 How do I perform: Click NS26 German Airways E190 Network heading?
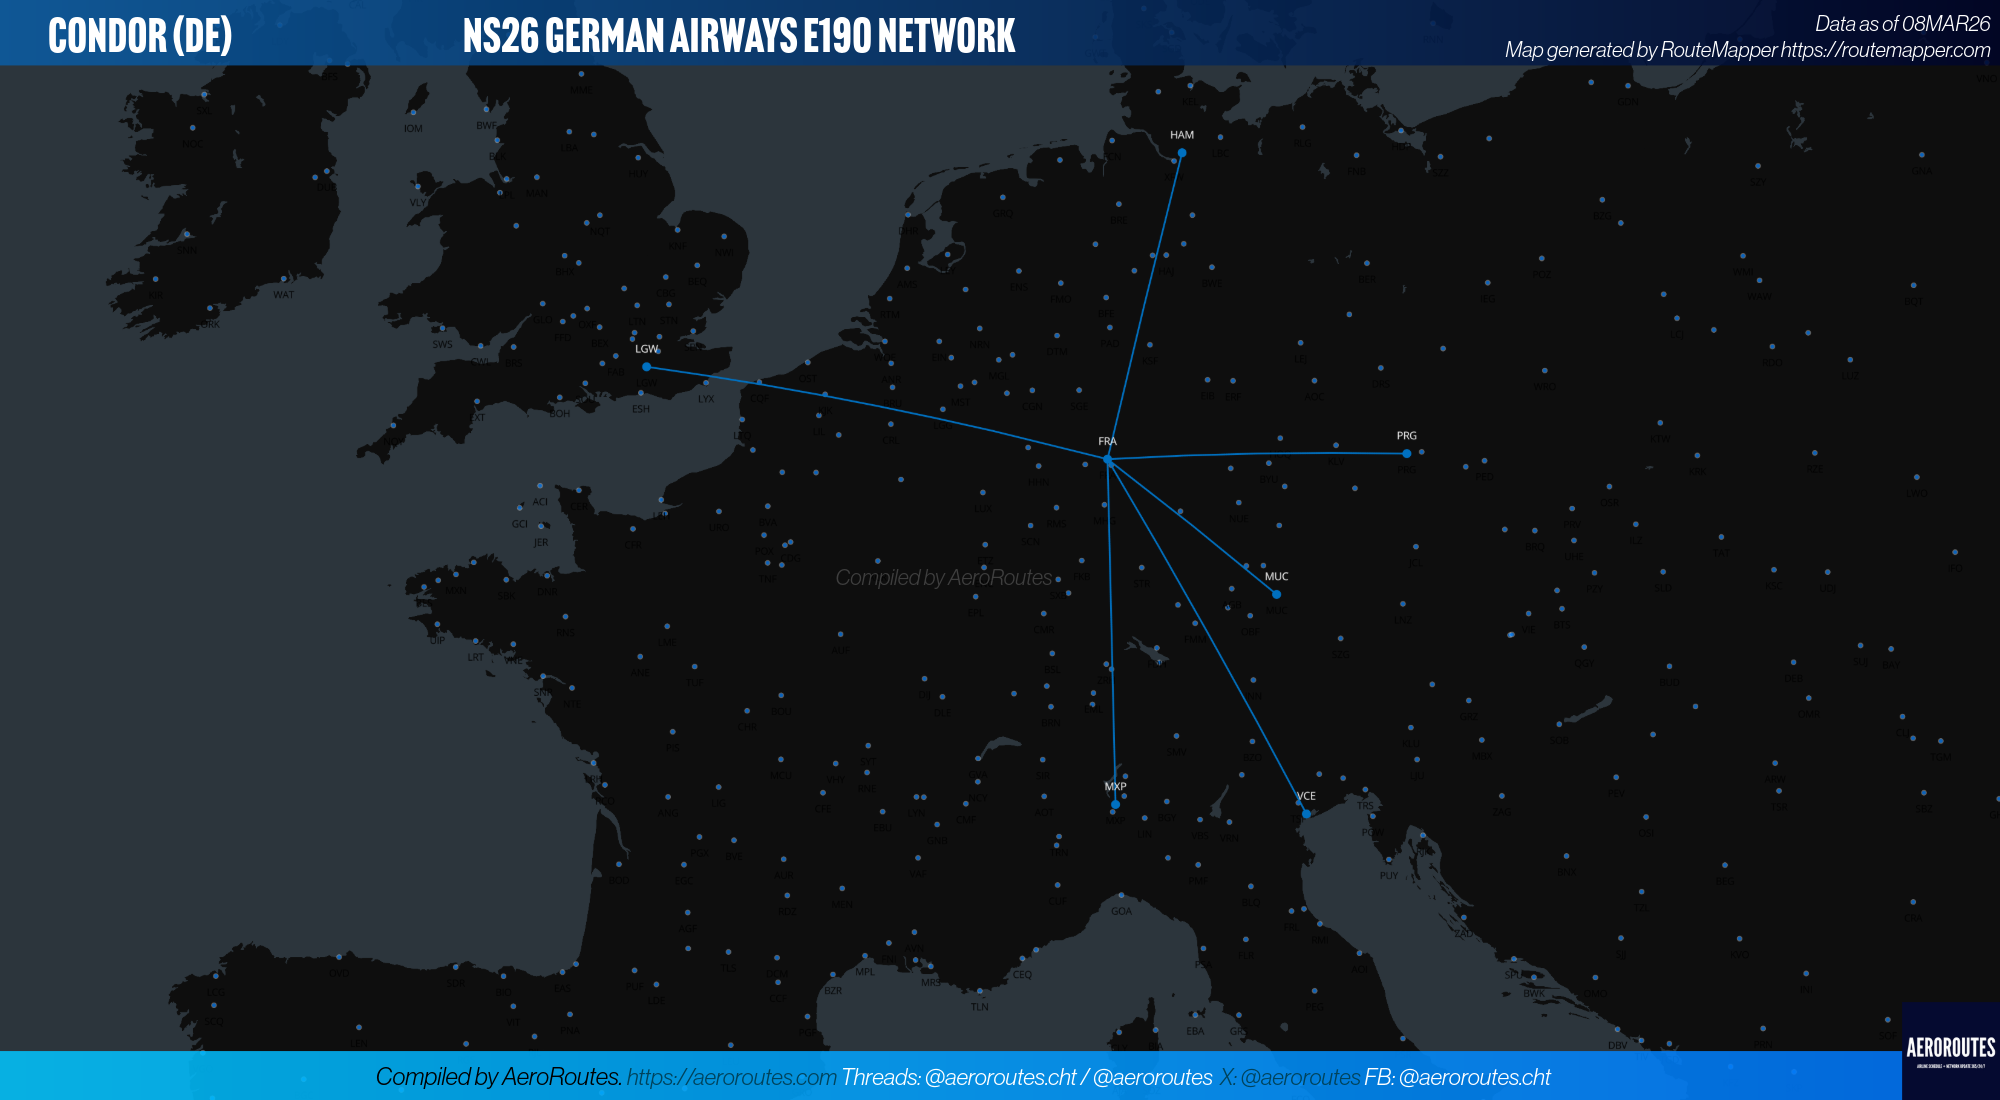(738, 36)
